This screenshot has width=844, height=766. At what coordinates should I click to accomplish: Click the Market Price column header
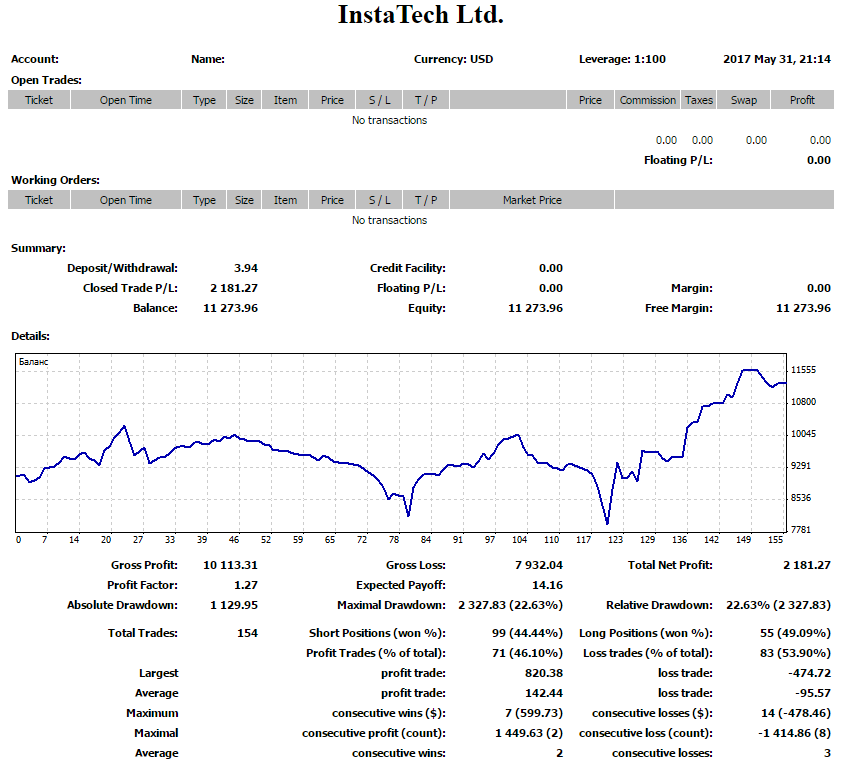pyautogui.click(x=532, y=200)
